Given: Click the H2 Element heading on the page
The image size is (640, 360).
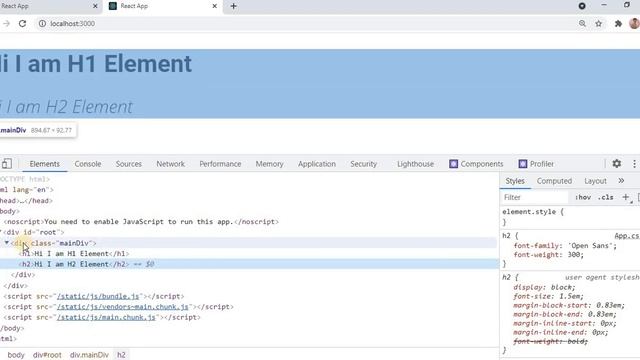Looking at the screenshot, I should coord(66,107).
